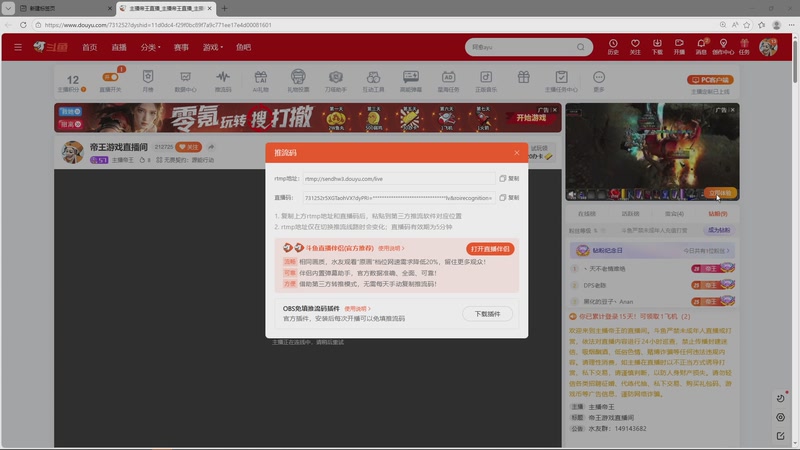Open 下载 download icon
800x450 pixels.
(657, 47)
